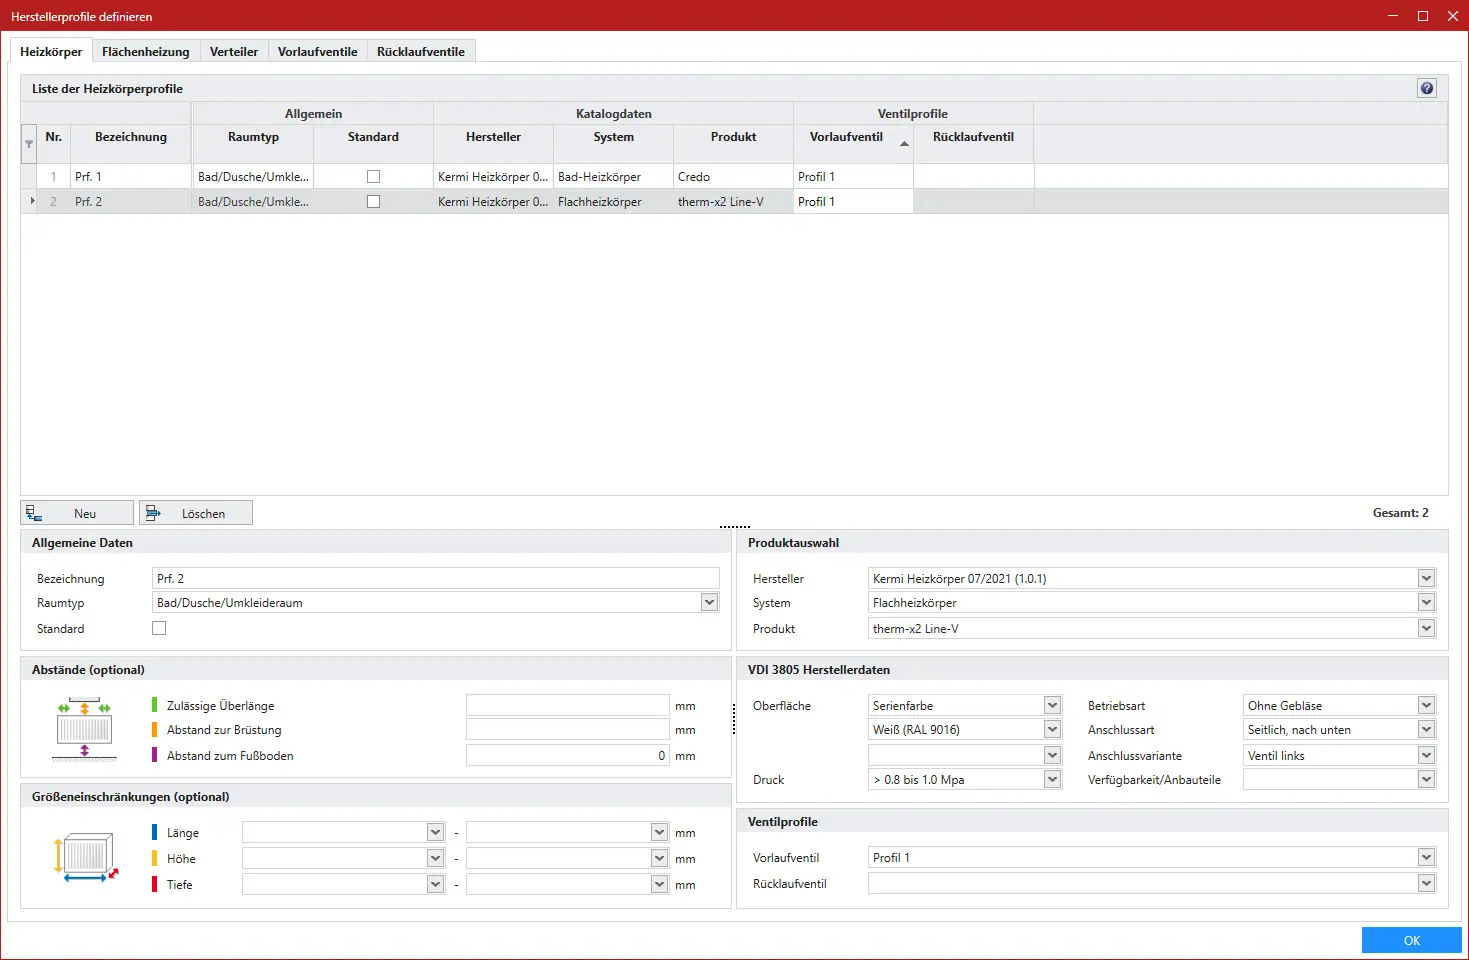Open the Raumtyp dropdown
This screenshot has width=1469, height=960.
click(x=709, y=602)
